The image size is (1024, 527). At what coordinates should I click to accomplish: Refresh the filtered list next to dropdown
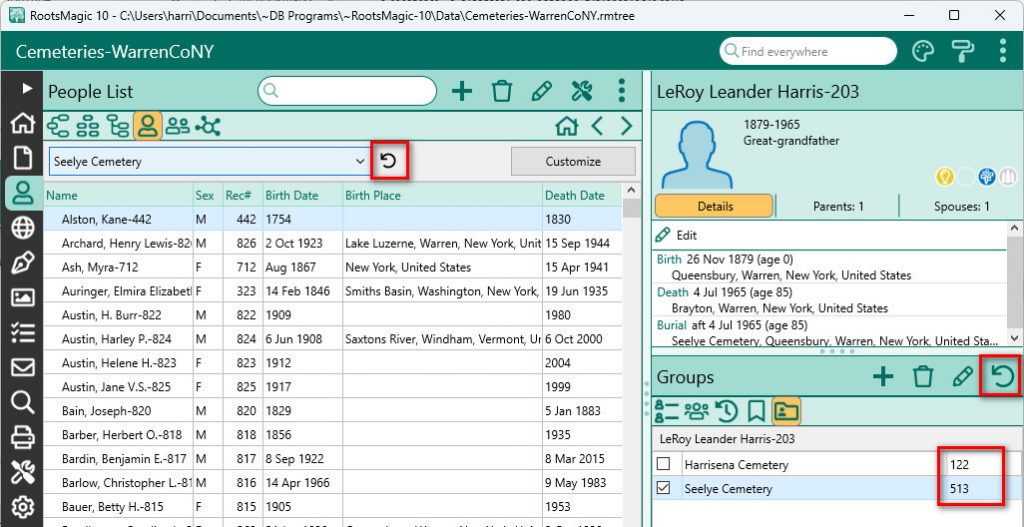tap(389, 161)
